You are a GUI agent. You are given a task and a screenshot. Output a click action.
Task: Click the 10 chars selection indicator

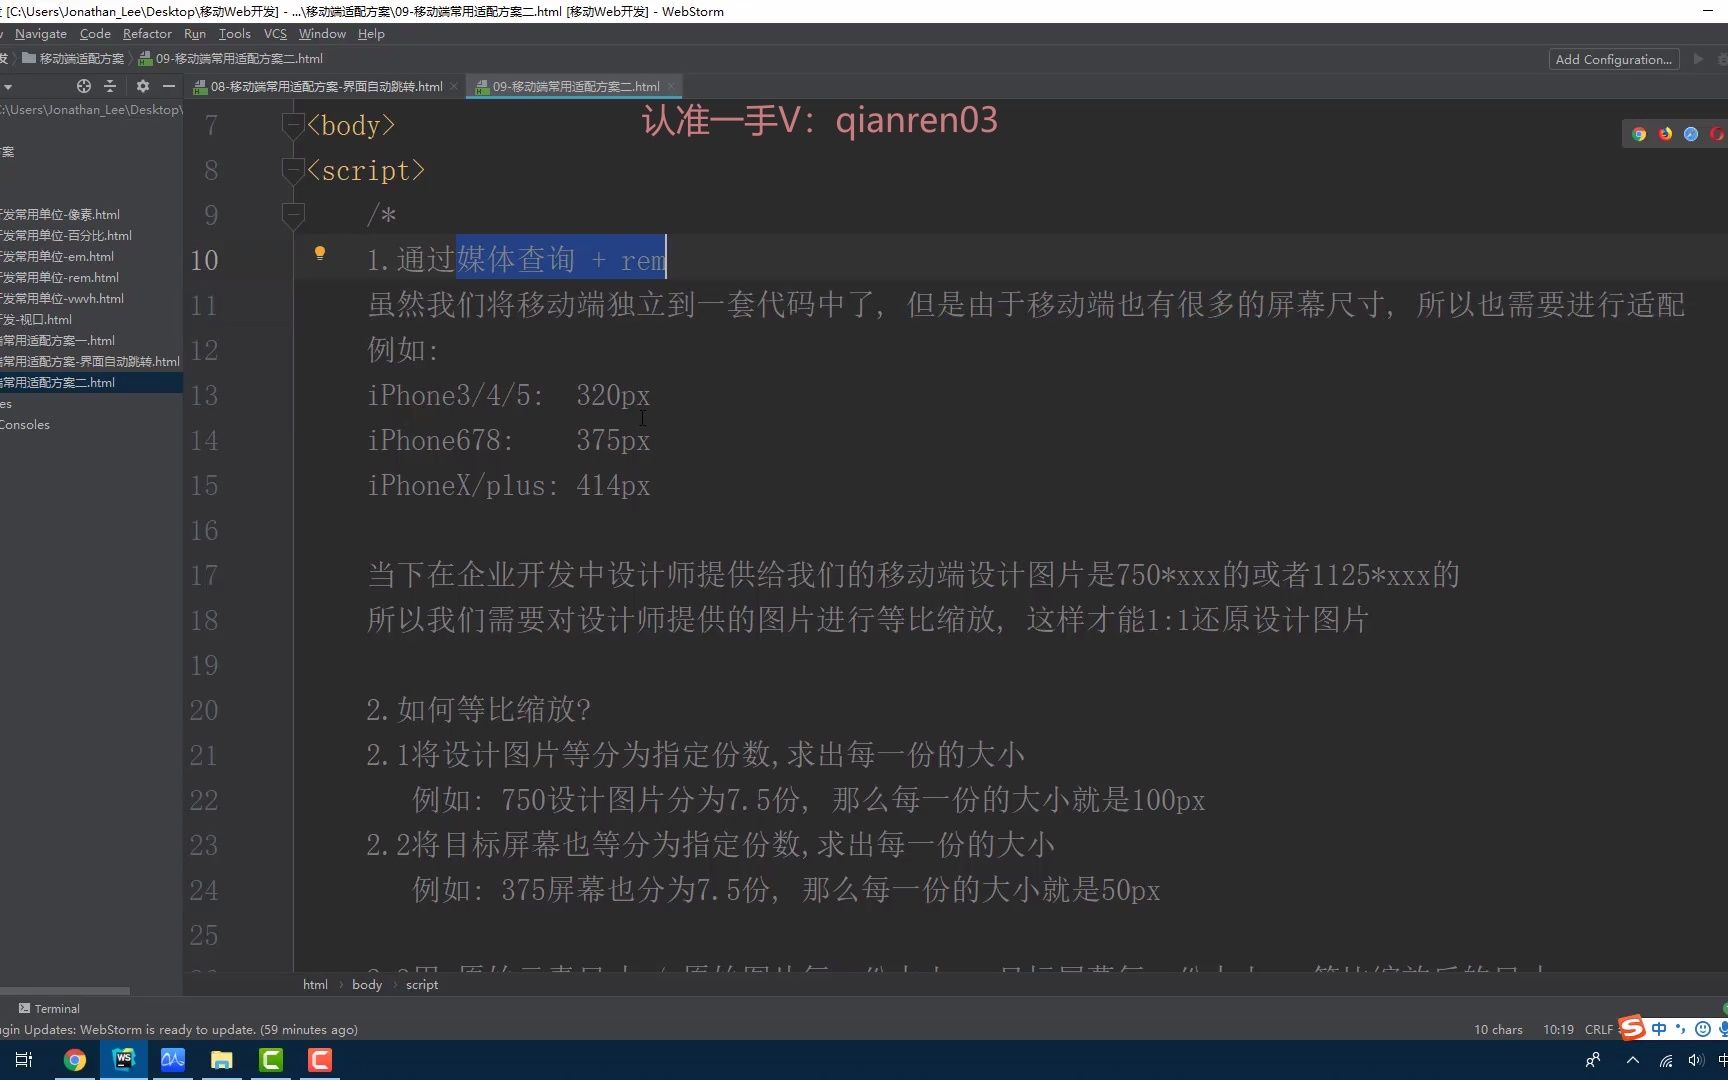pos(1498,1030)
